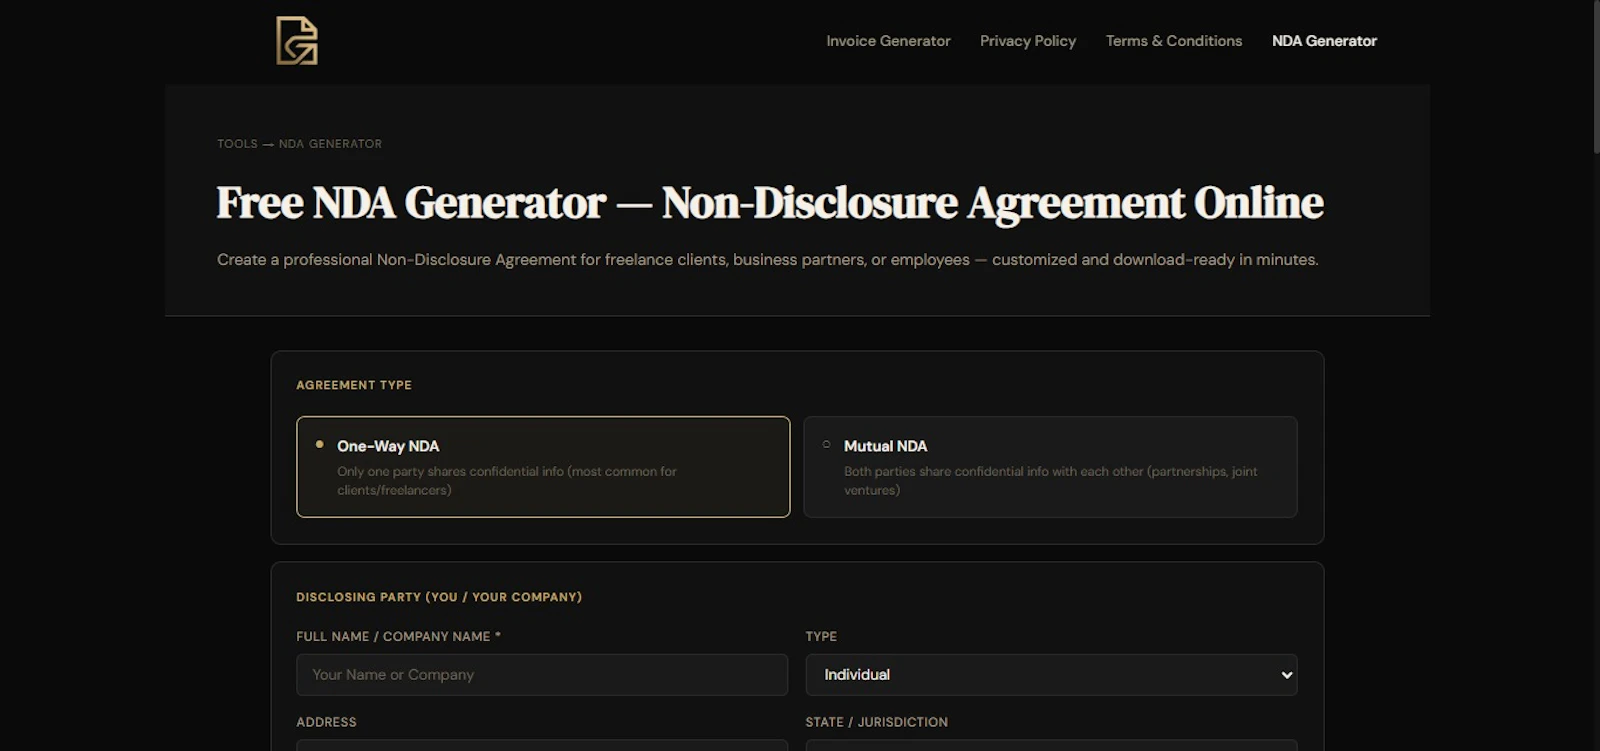Click the Full Name / Company Name field

[x=542, y=675]
